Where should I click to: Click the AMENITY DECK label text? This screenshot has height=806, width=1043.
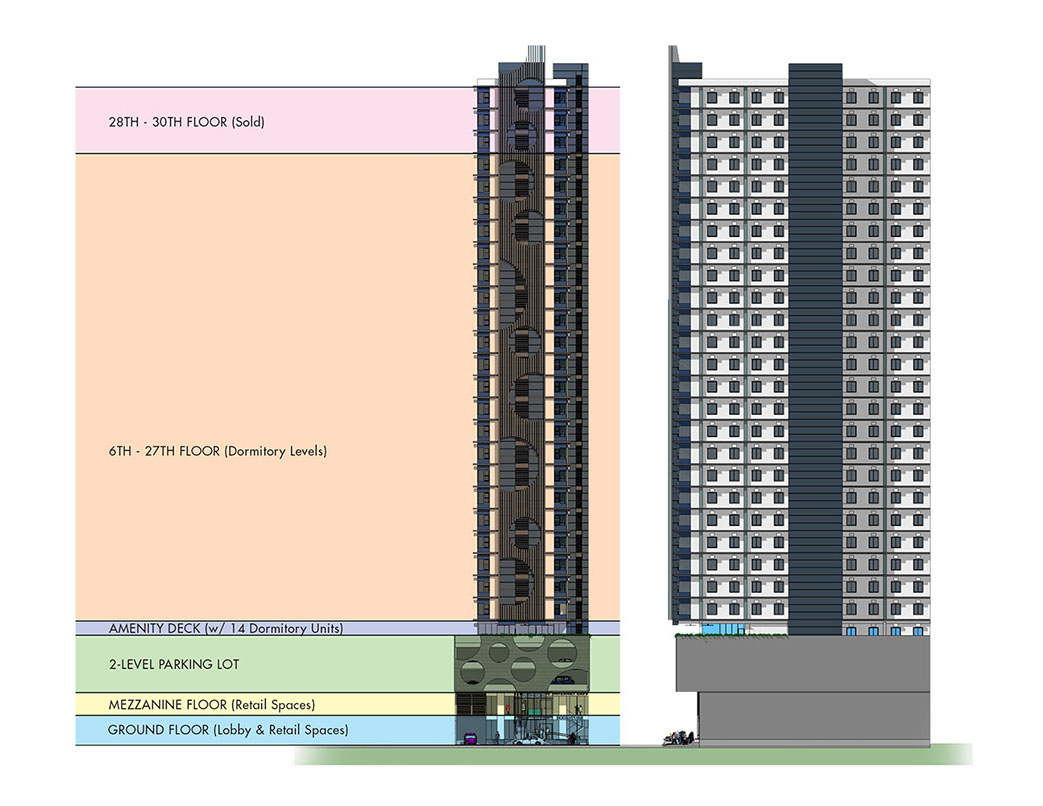225,629
